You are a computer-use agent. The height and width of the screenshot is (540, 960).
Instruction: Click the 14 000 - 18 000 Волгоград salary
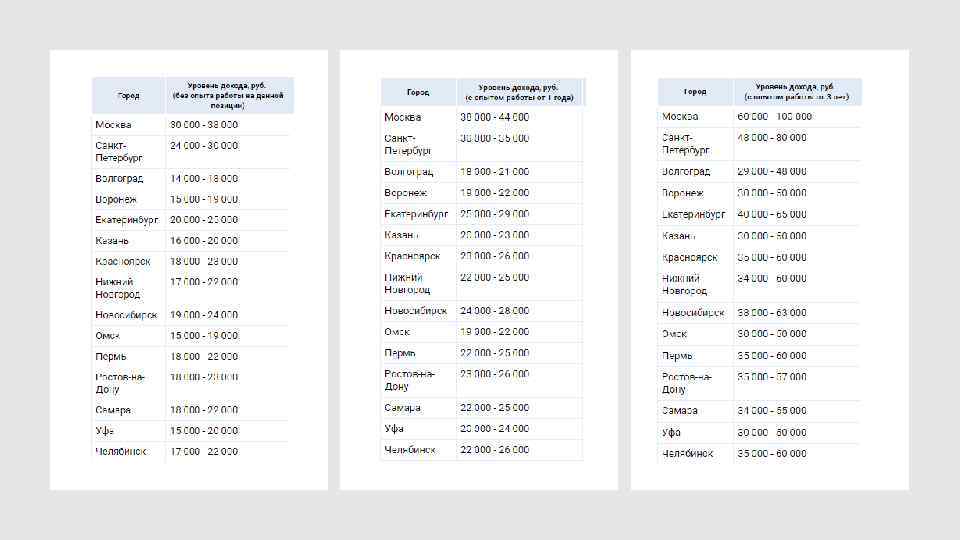pos(204,178)
